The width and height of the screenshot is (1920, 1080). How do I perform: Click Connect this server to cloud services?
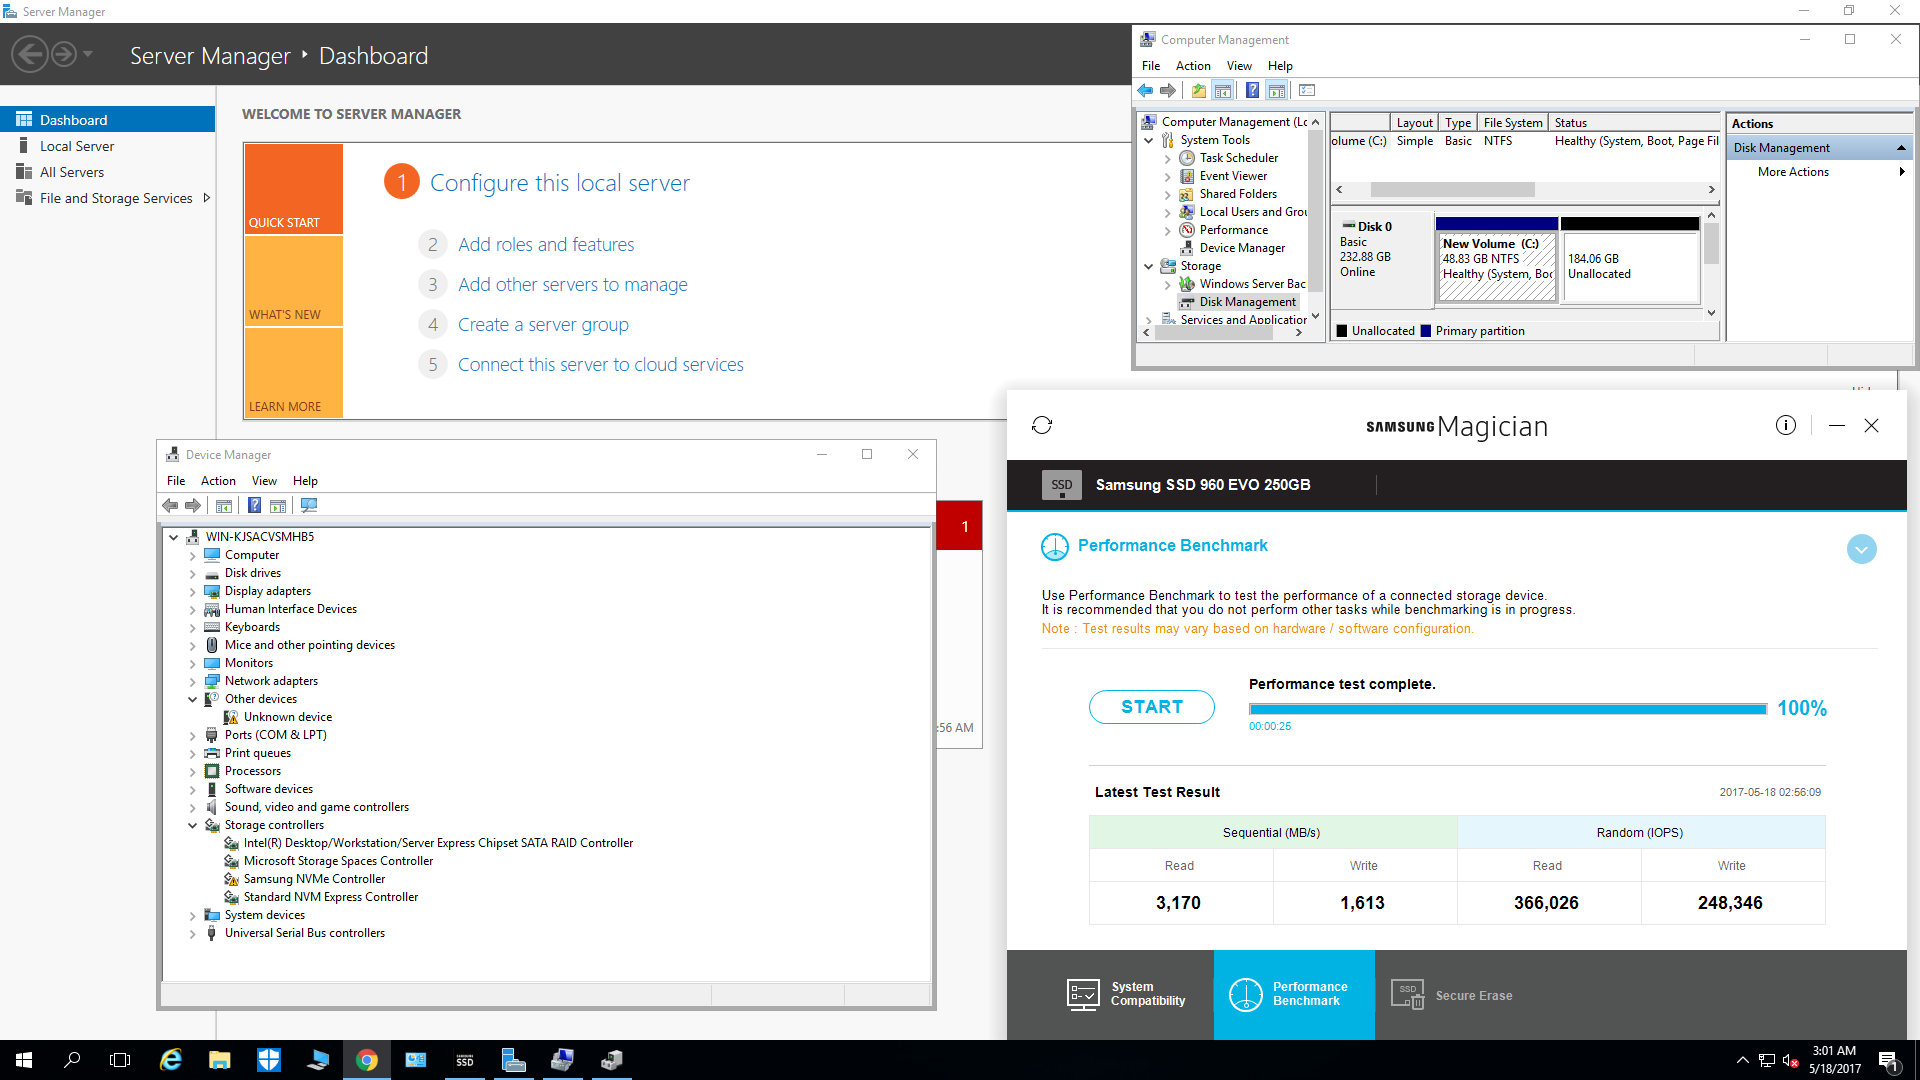click(x=601, y=365)
